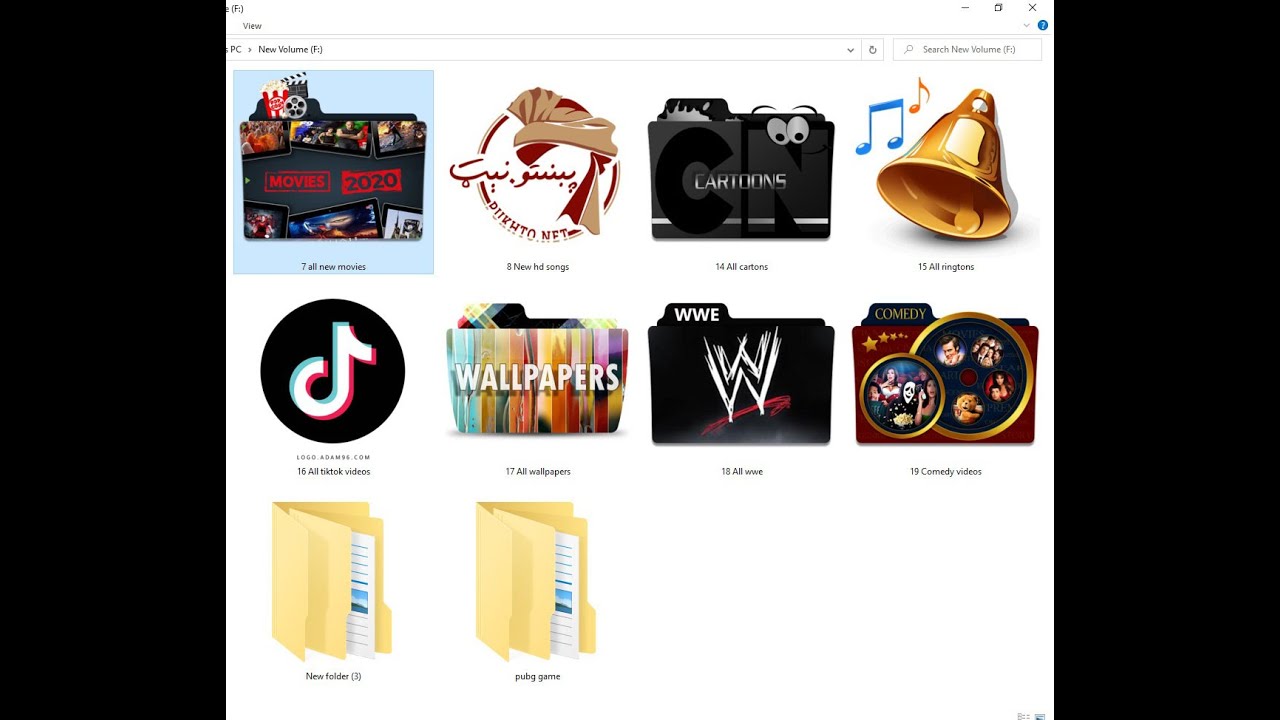Click the Search New Volume field

click(967, 49)
